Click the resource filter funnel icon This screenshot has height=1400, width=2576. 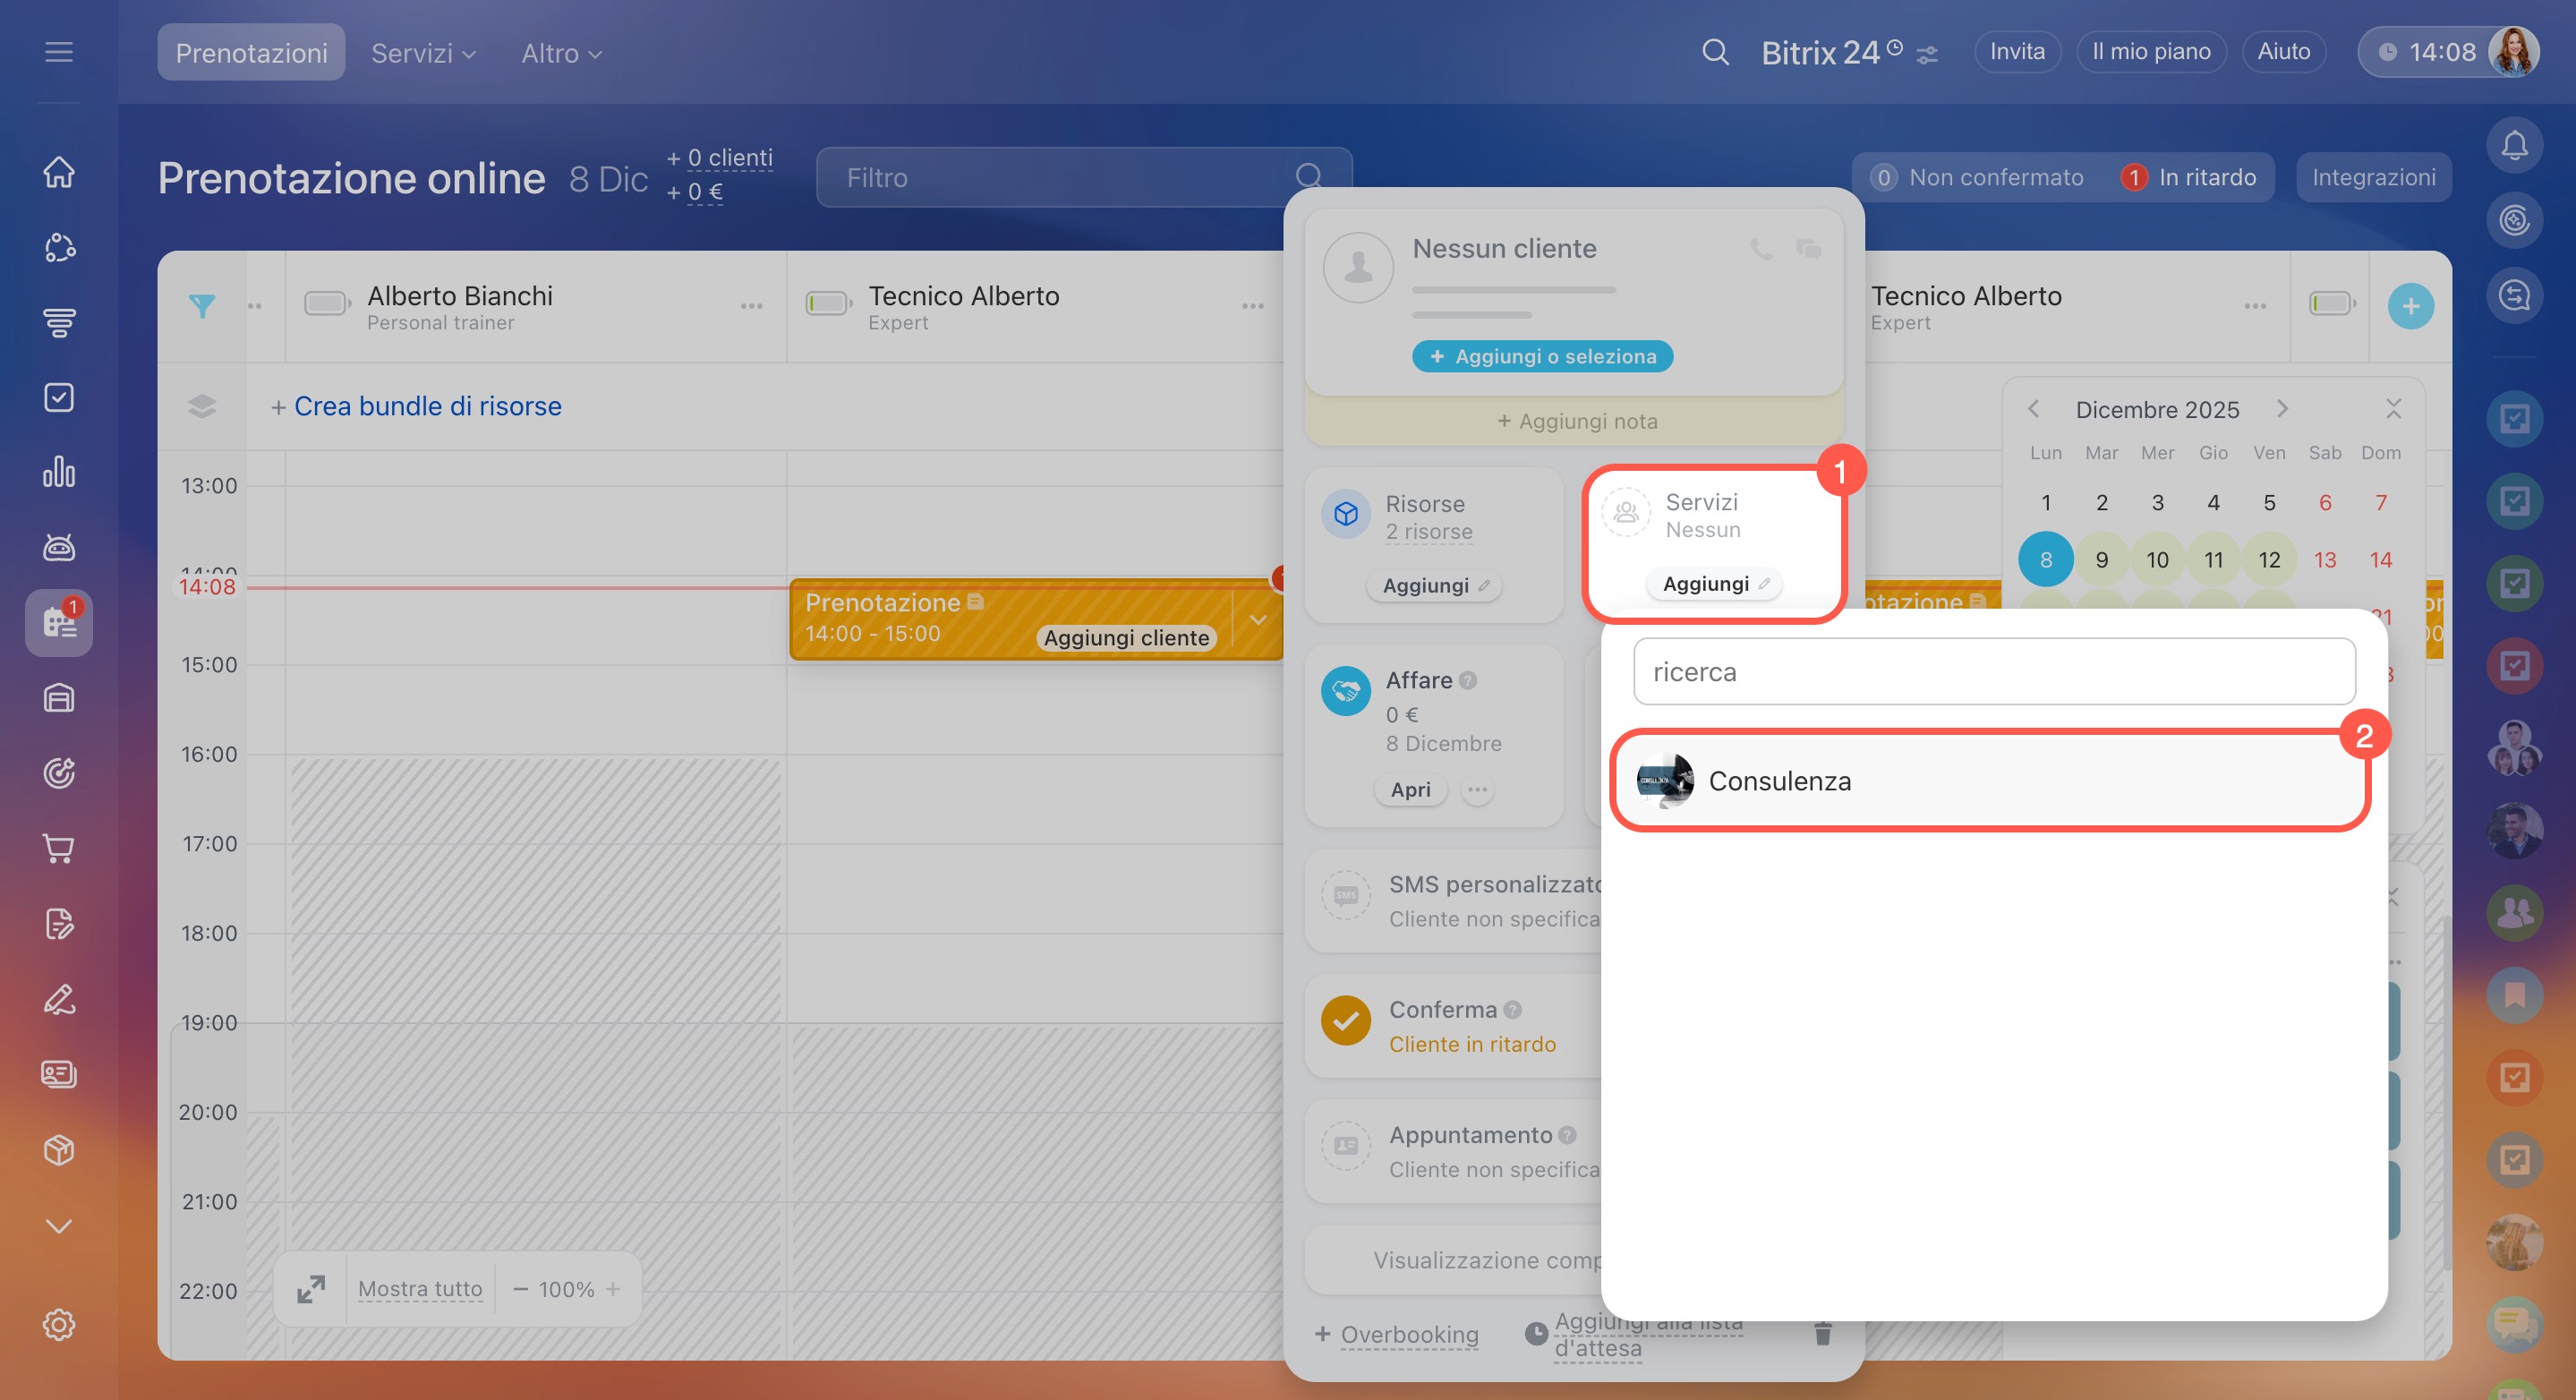202,306
